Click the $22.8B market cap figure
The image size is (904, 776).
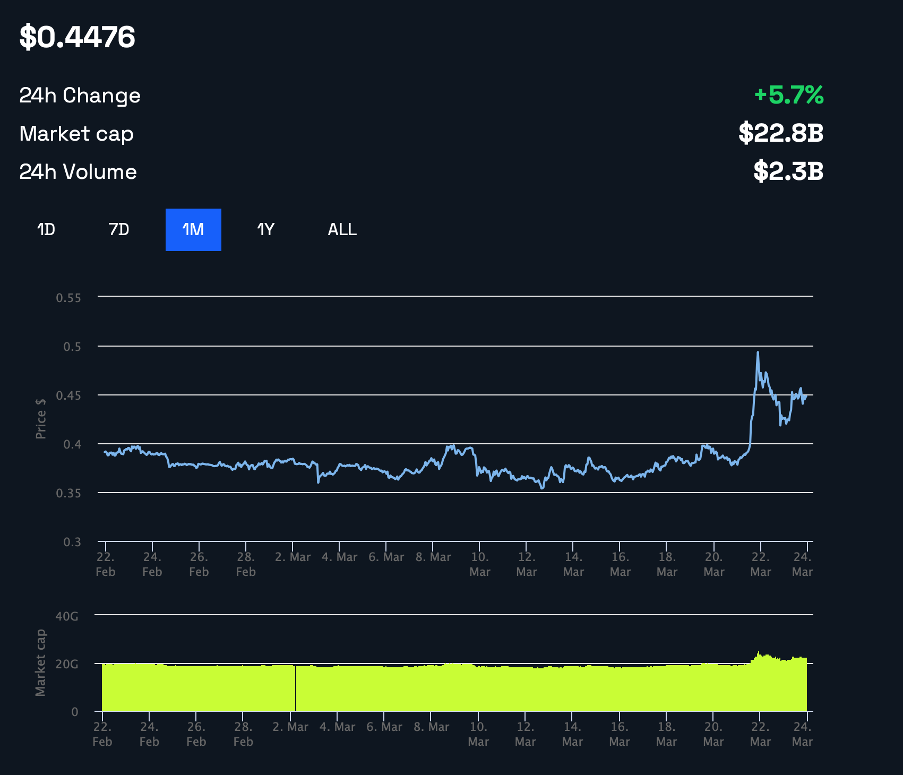(x=781, y=133)
